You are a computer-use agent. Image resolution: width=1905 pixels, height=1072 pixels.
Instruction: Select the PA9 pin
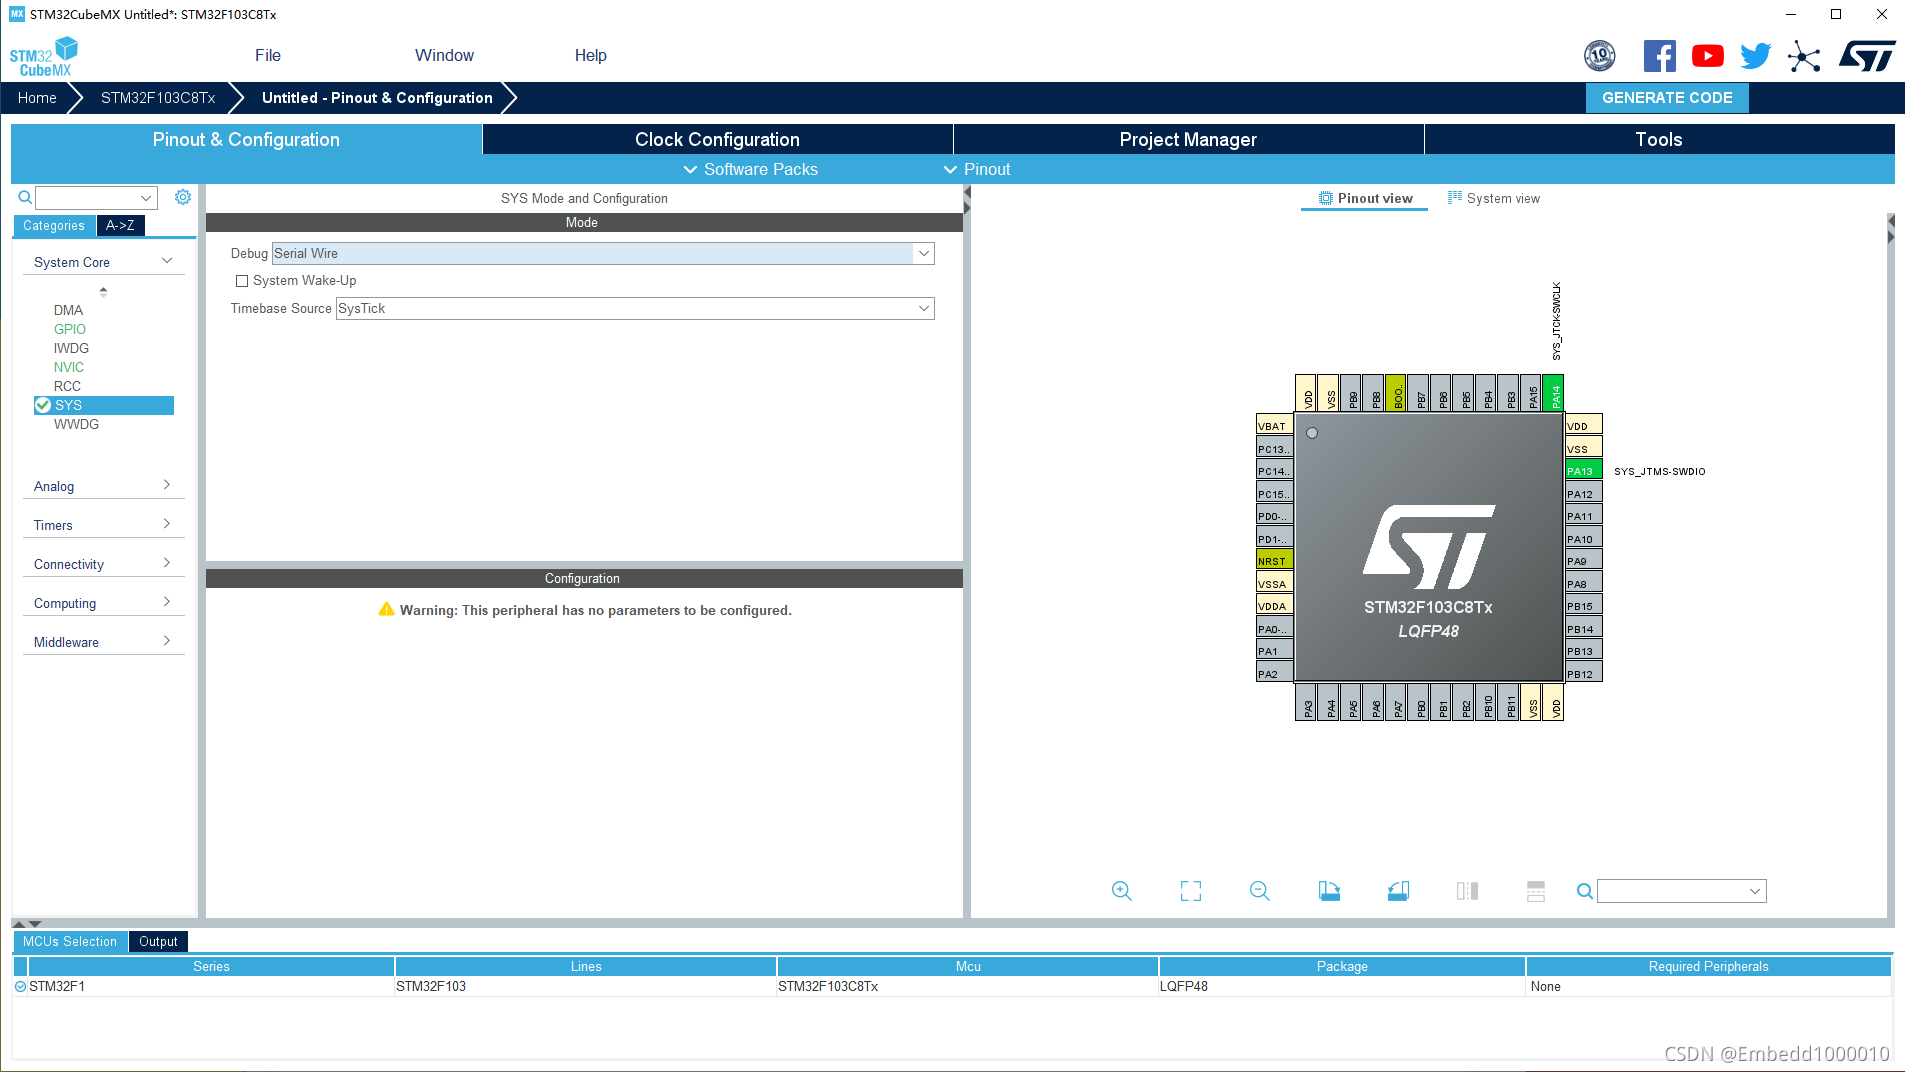[x=1583, y=560]
